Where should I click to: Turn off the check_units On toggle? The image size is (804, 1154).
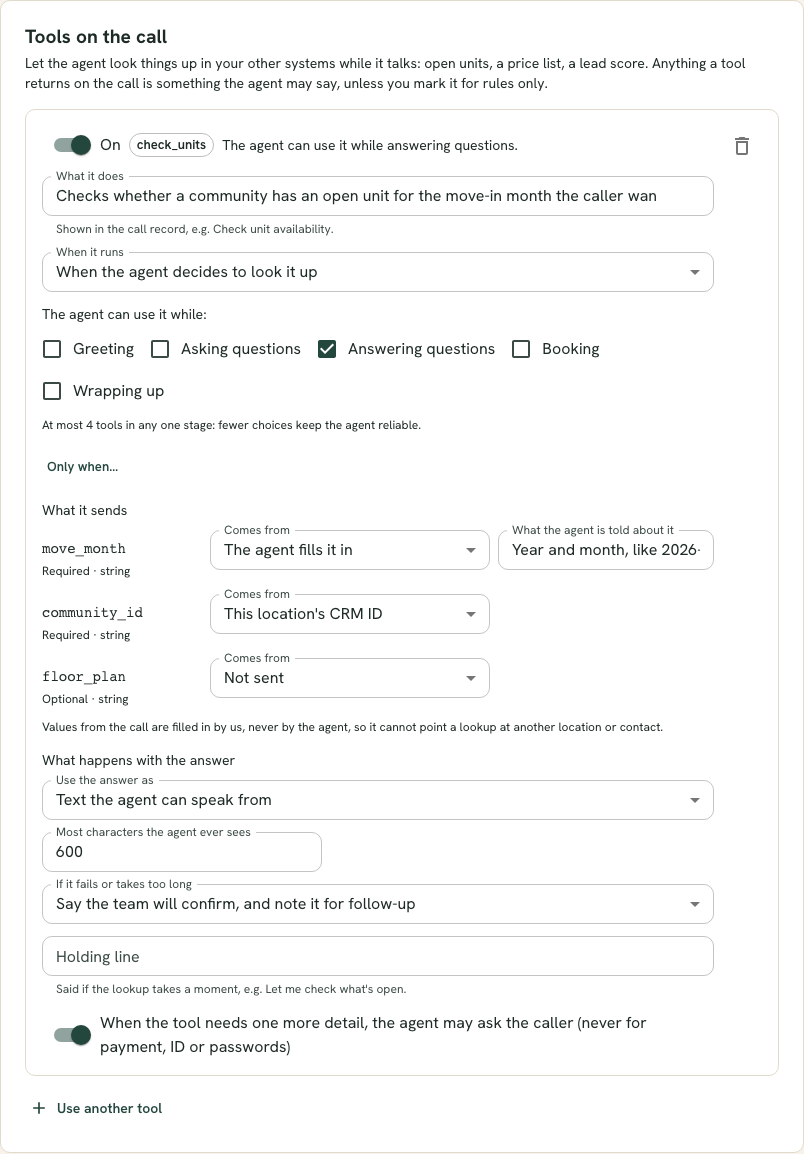click(72, 145)
